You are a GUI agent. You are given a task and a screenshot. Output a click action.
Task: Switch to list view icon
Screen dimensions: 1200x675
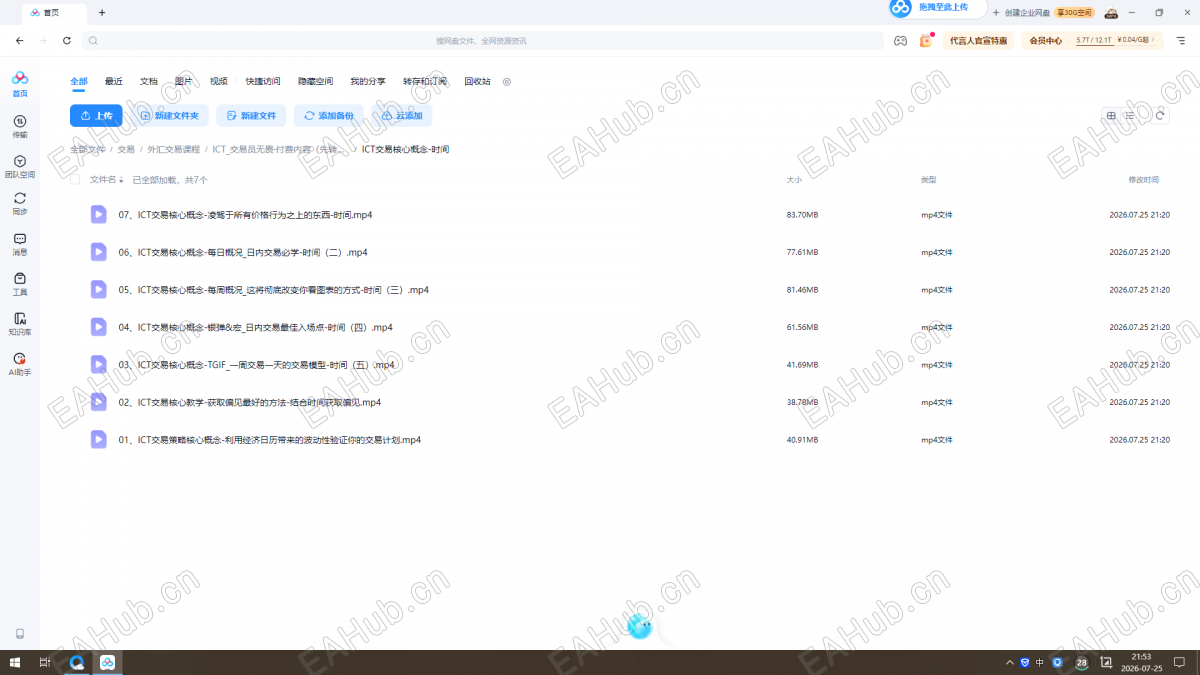pos(1130,115)
